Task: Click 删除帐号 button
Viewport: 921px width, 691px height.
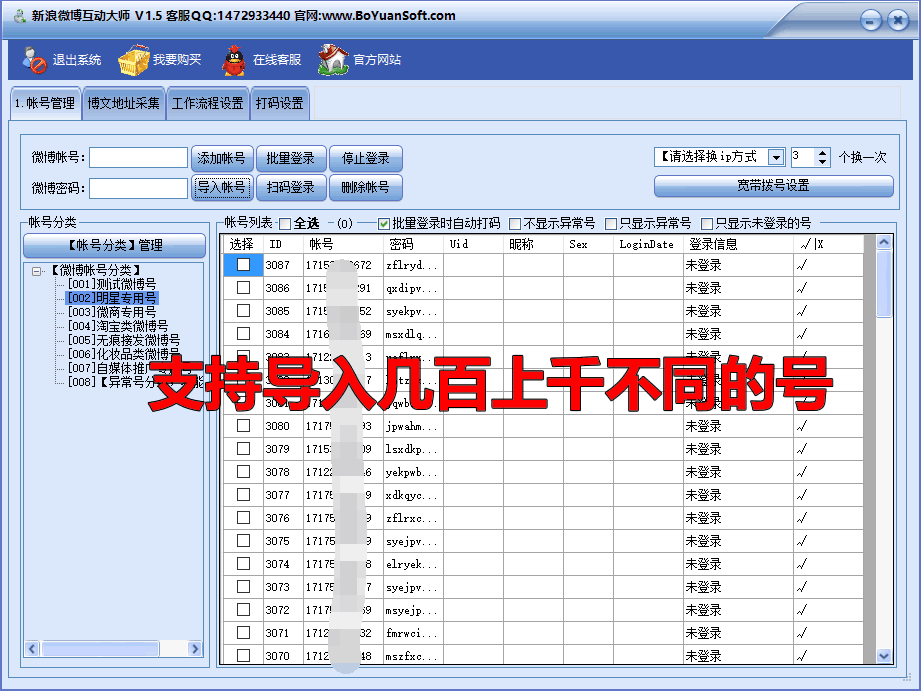Action: 365,187
